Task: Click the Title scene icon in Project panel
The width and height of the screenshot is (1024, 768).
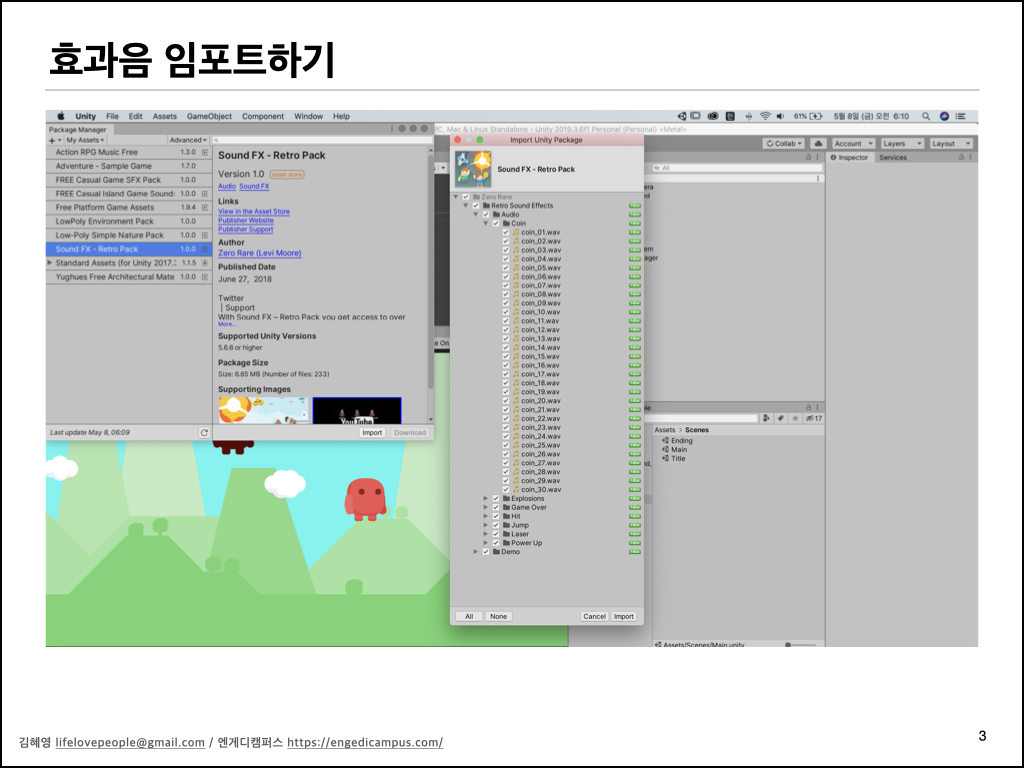Action: coord(665,458)
